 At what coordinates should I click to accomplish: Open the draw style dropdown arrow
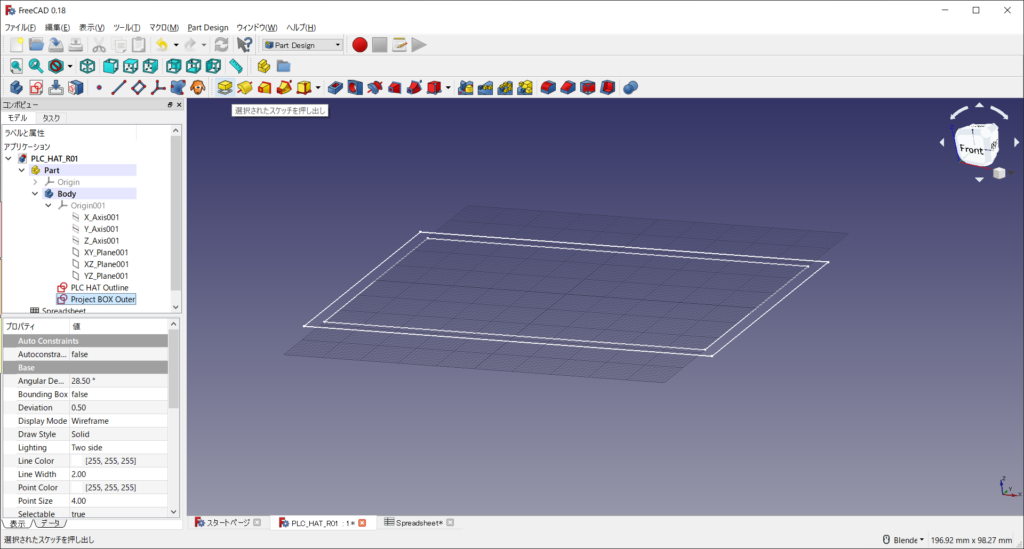(x=70, y=66)
